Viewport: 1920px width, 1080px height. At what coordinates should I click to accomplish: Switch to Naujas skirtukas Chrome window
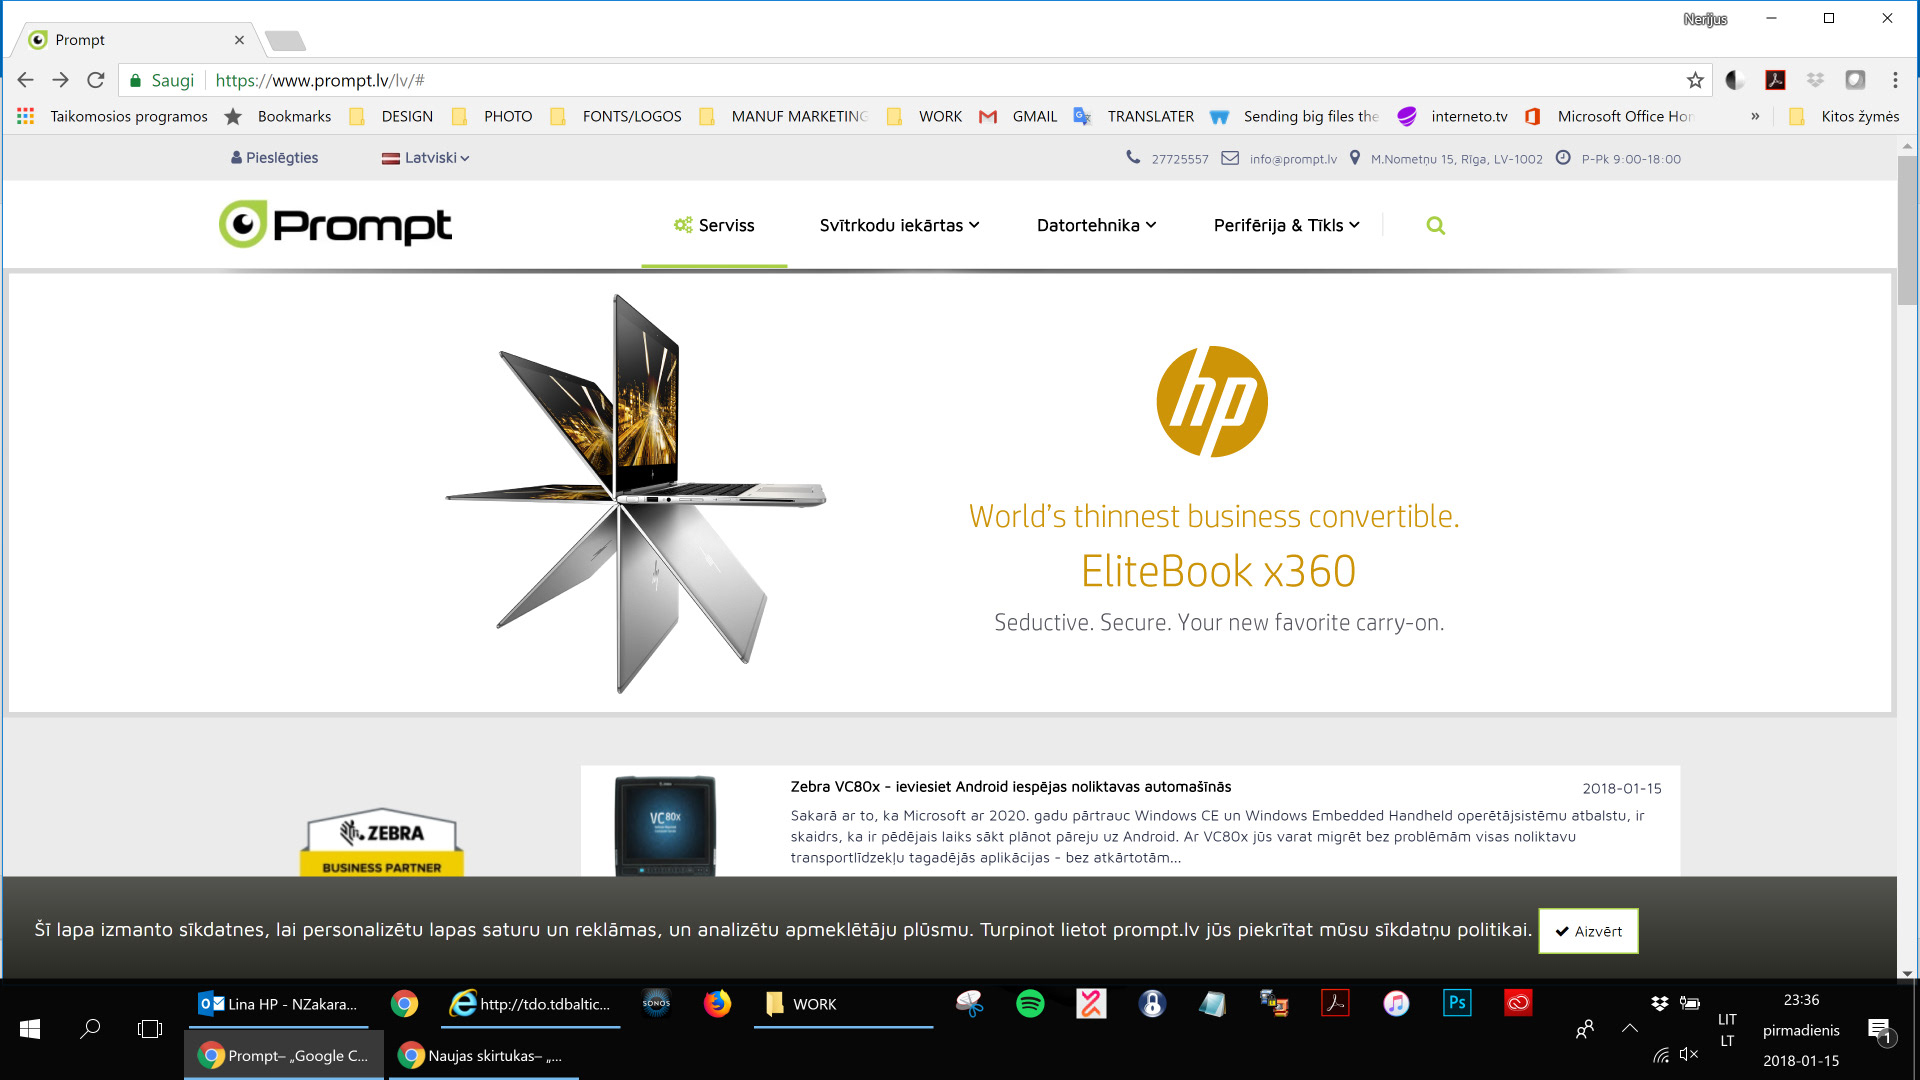point(484,1056)
